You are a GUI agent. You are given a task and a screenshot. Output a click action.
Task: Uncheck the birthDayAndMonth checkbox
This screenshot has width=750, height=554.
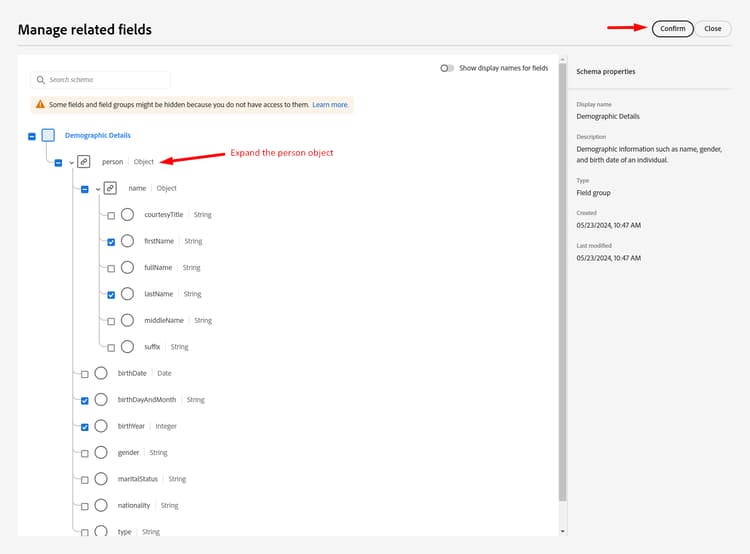point(85,400)
